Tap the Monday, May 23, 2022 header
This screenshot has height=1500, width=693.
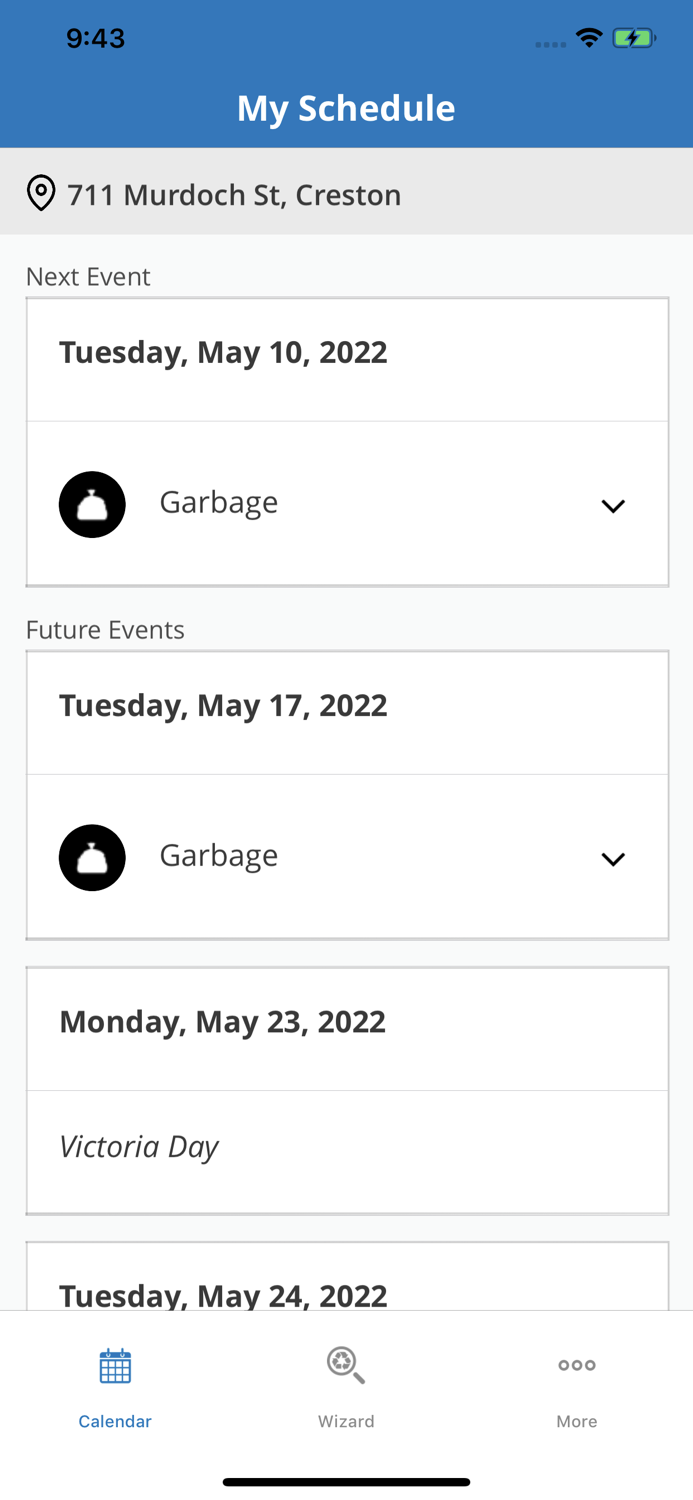coord(222,1022)
